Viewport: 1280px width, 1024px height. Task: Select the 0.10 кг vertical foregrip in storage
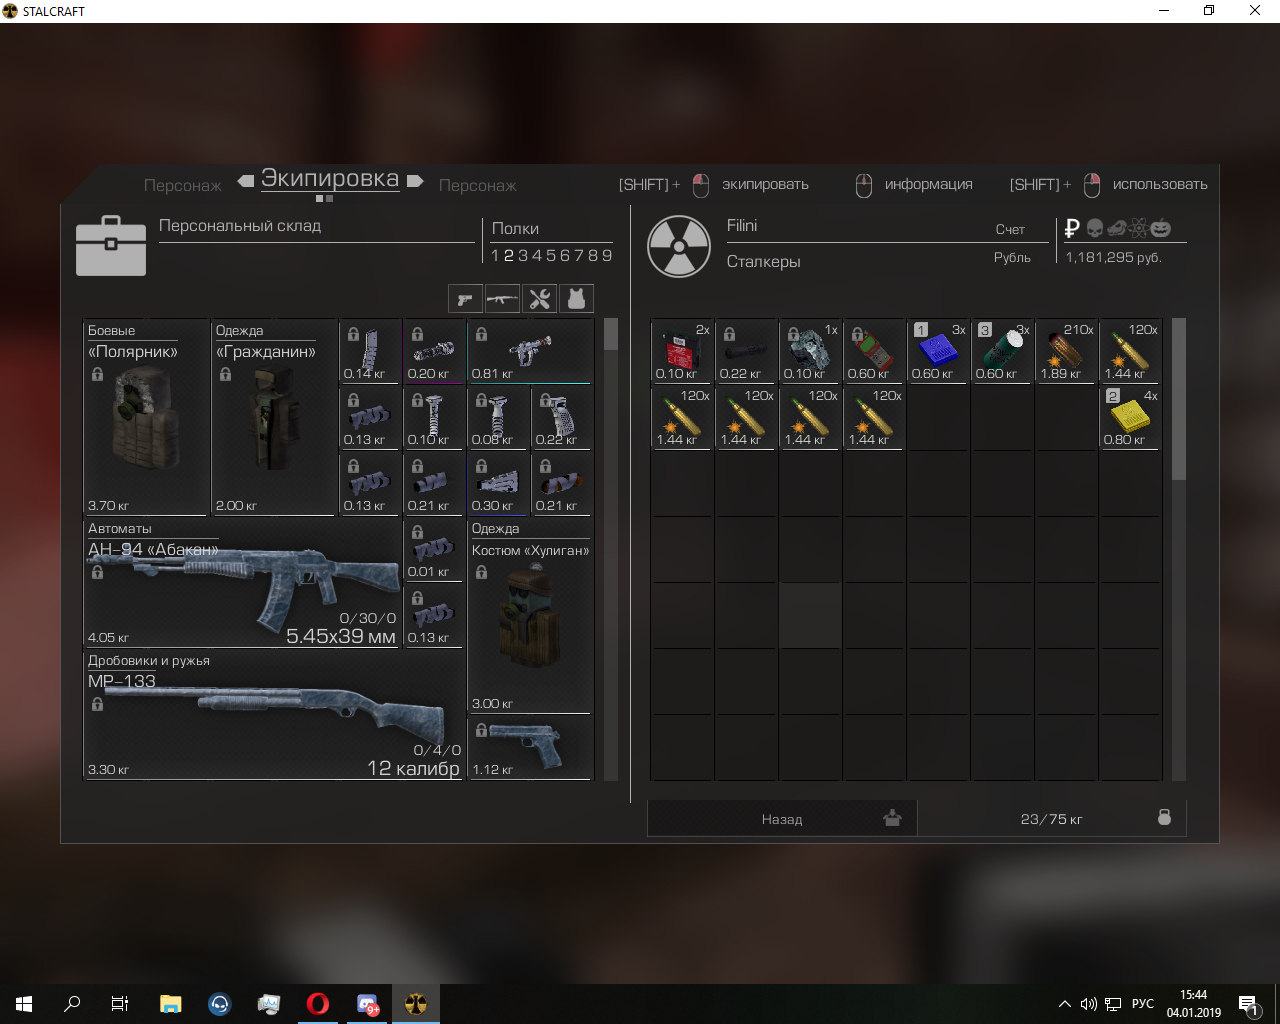(x=434, y=417)
